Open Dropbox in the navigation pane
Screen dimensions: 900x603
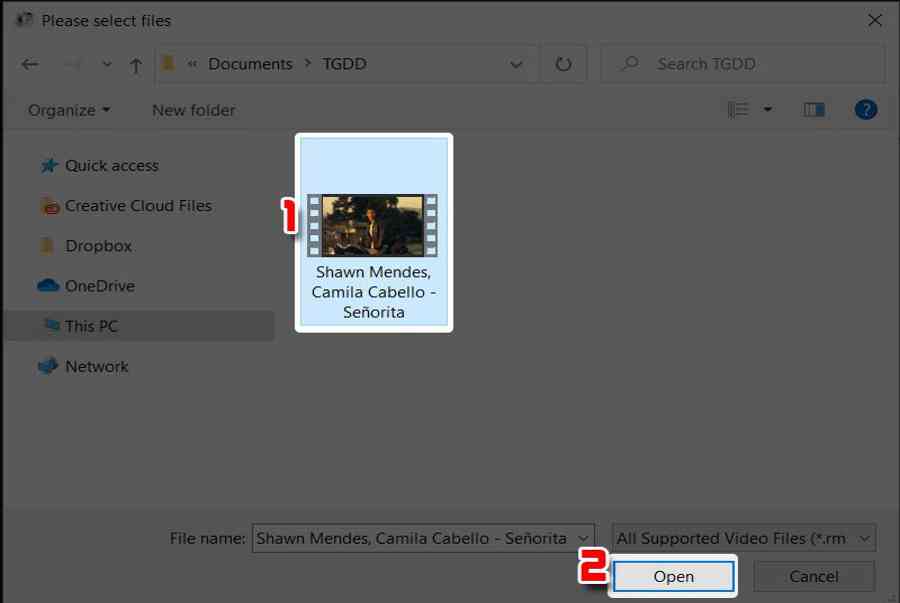point(98,246)
